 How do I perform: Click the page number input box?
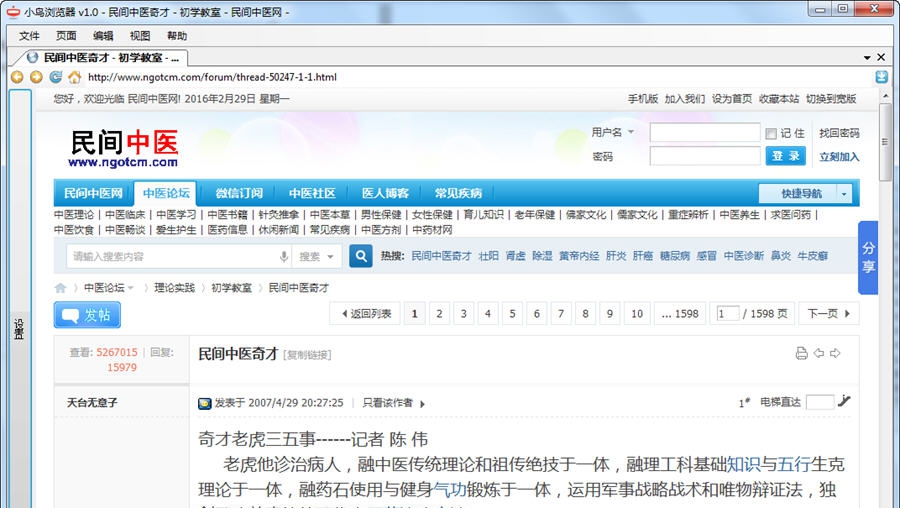click(727, 313)
